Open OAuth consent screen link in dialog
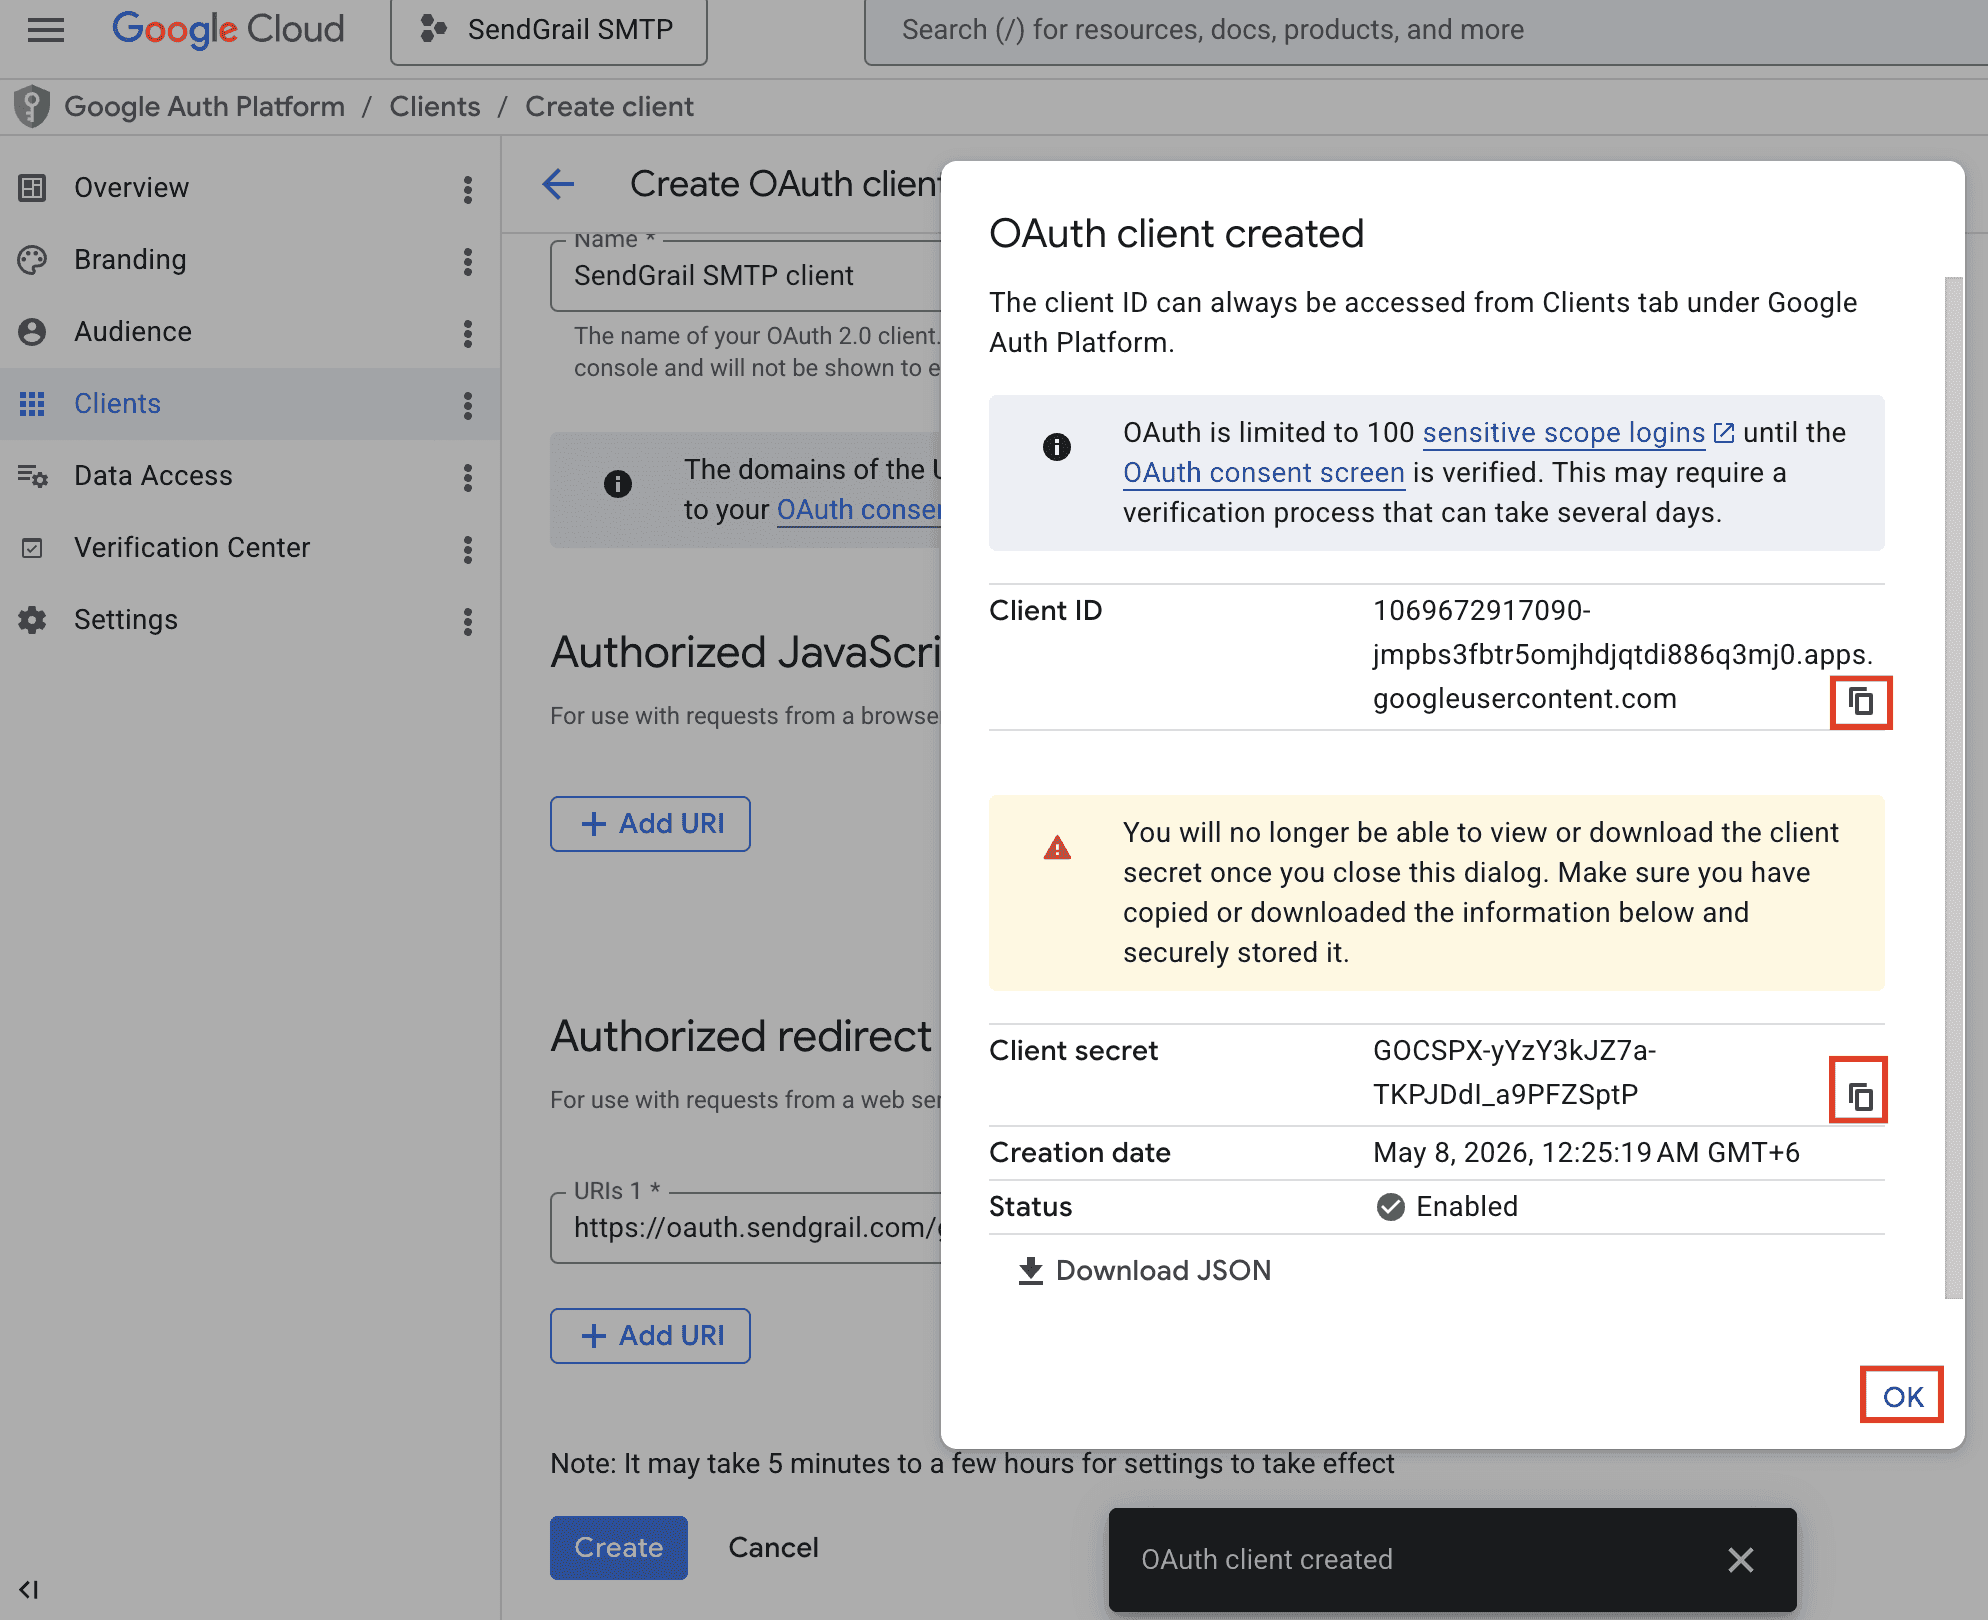This screenshot has height=1620, width=1988. click(x=1264, y=473)
